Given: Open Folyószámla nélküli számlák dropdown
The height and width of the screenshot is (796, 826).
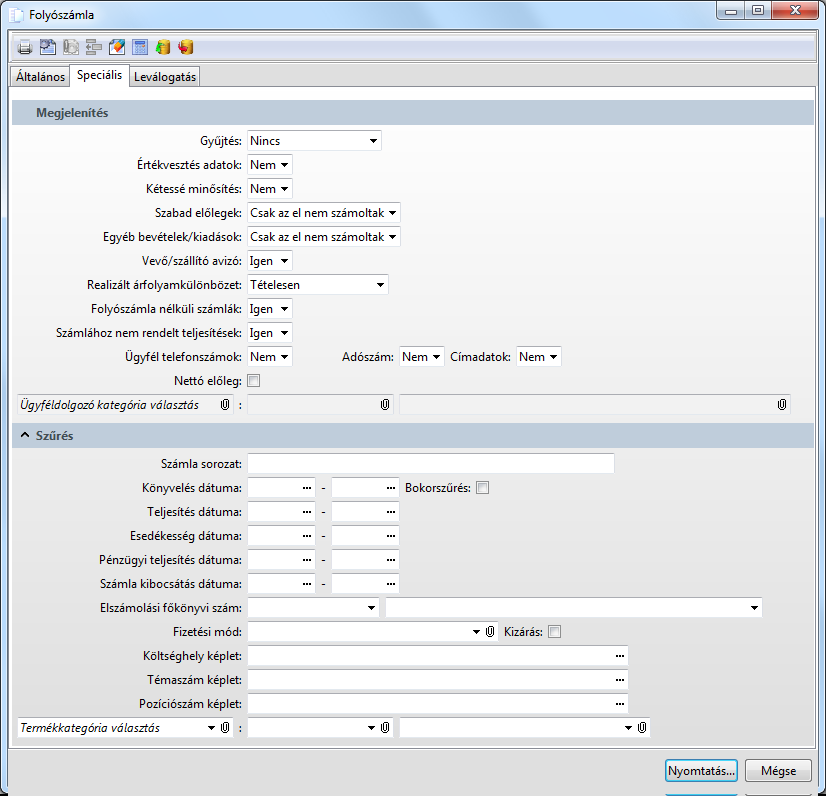Looking at the screenshot, I should click(270, 309).
